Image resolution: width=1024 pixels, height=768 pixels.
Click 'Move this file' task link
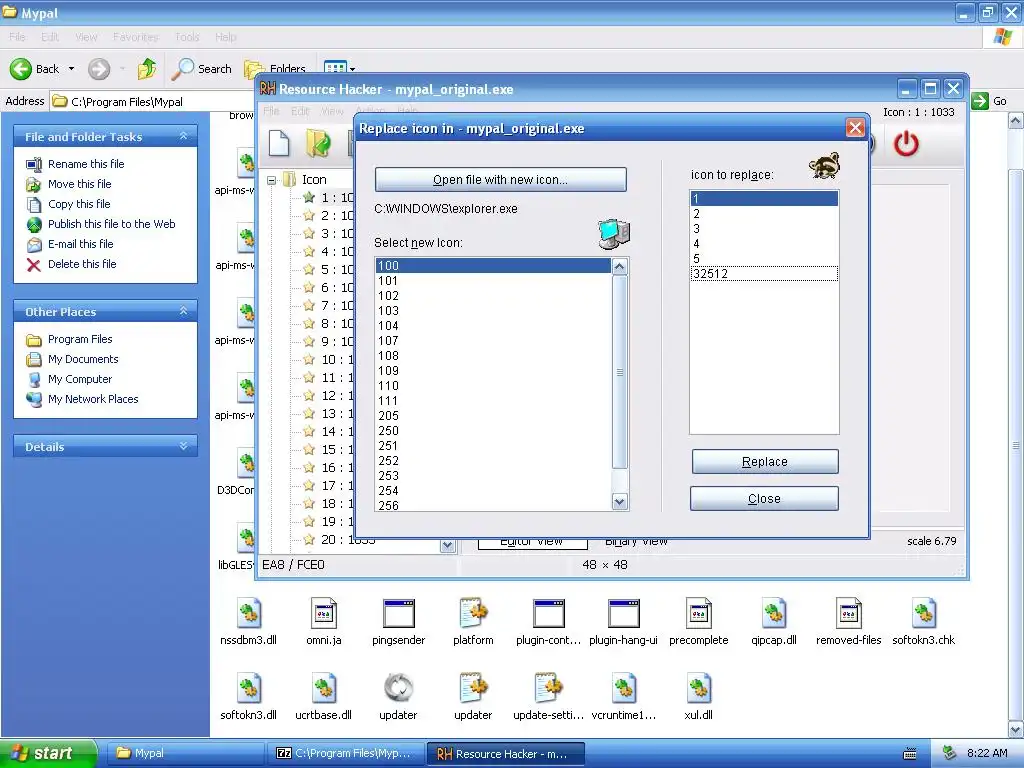tap(80, 184)
